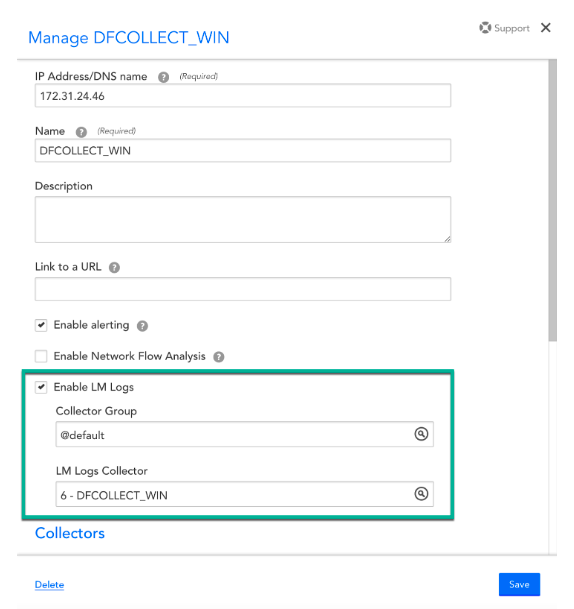
Task: Click the Collectors section heading
Action: coord(70,533)
